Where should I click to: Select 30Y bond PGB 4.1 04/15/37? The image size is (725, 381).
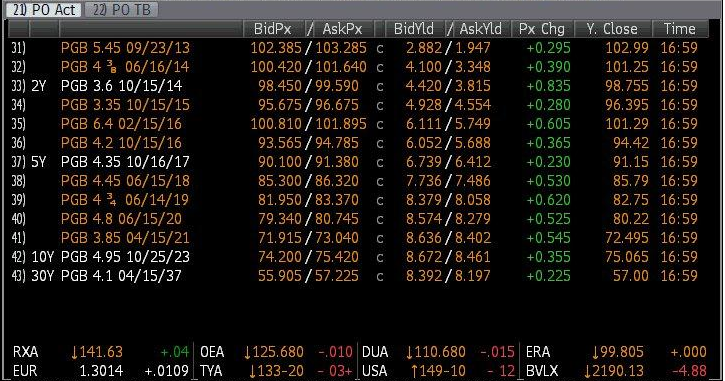click(121, 276)
